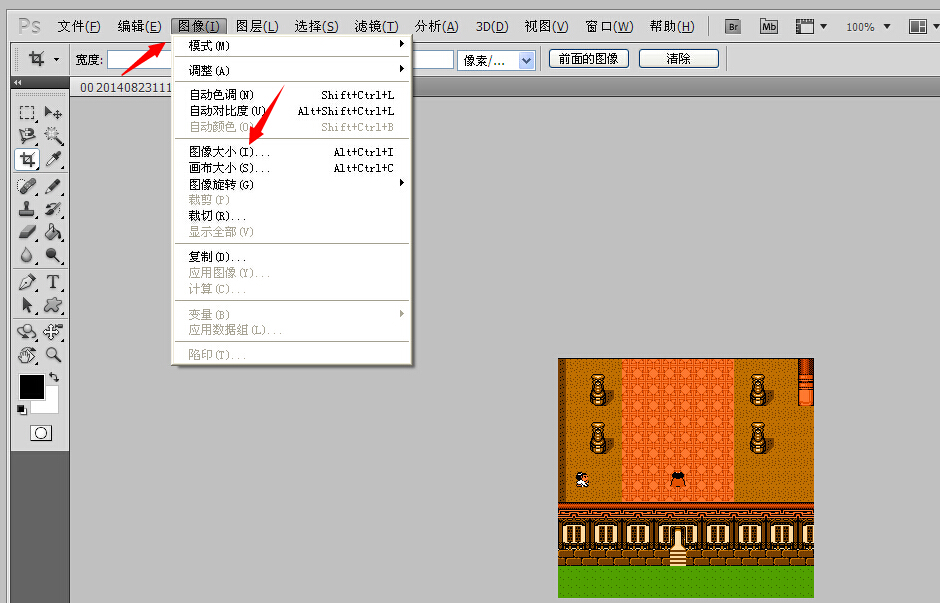The width and height of the screenshot is (940, 603).
Task: Select the Crop tool in toolbox
Action: point(27,159)
